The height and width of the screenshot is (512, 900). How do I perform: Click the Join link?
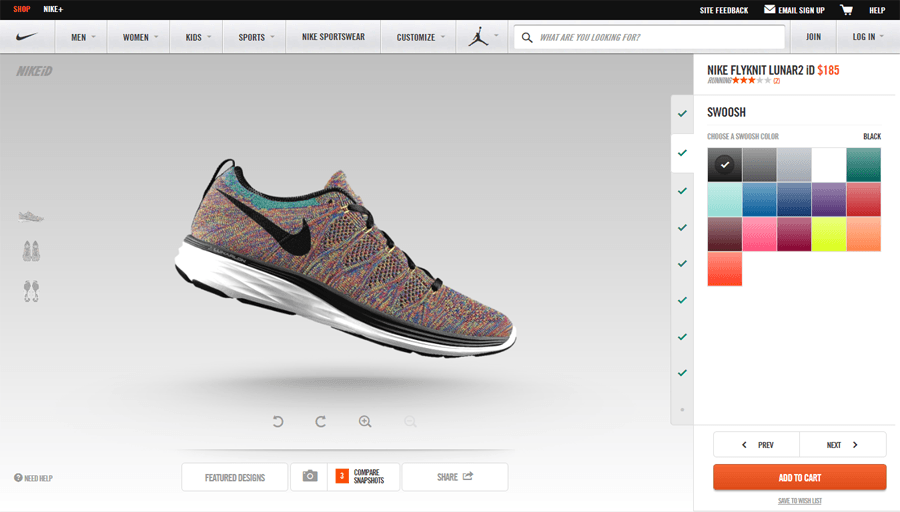click(813, 37)
